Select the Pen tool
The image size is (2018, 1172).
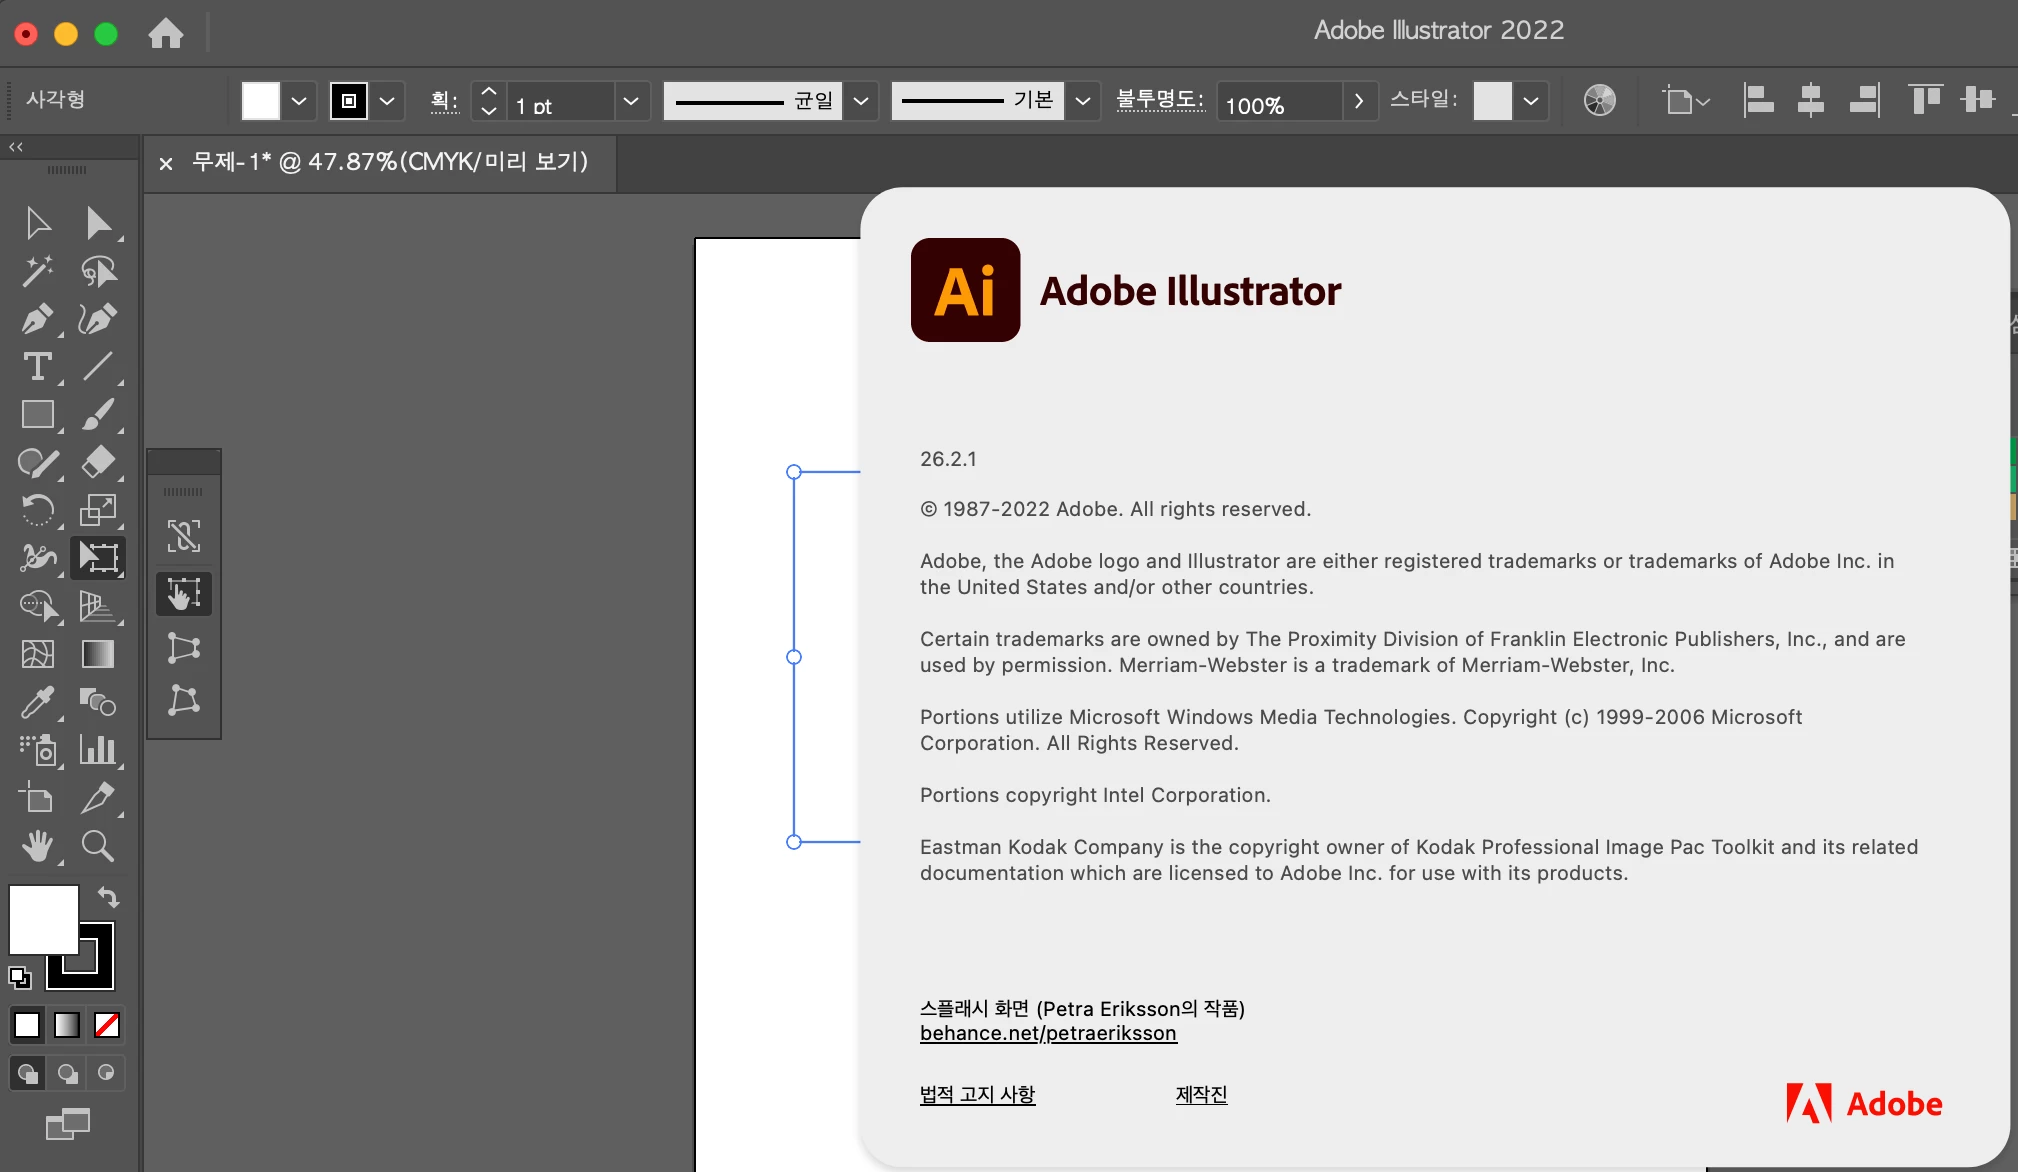[x=37, y=319]
